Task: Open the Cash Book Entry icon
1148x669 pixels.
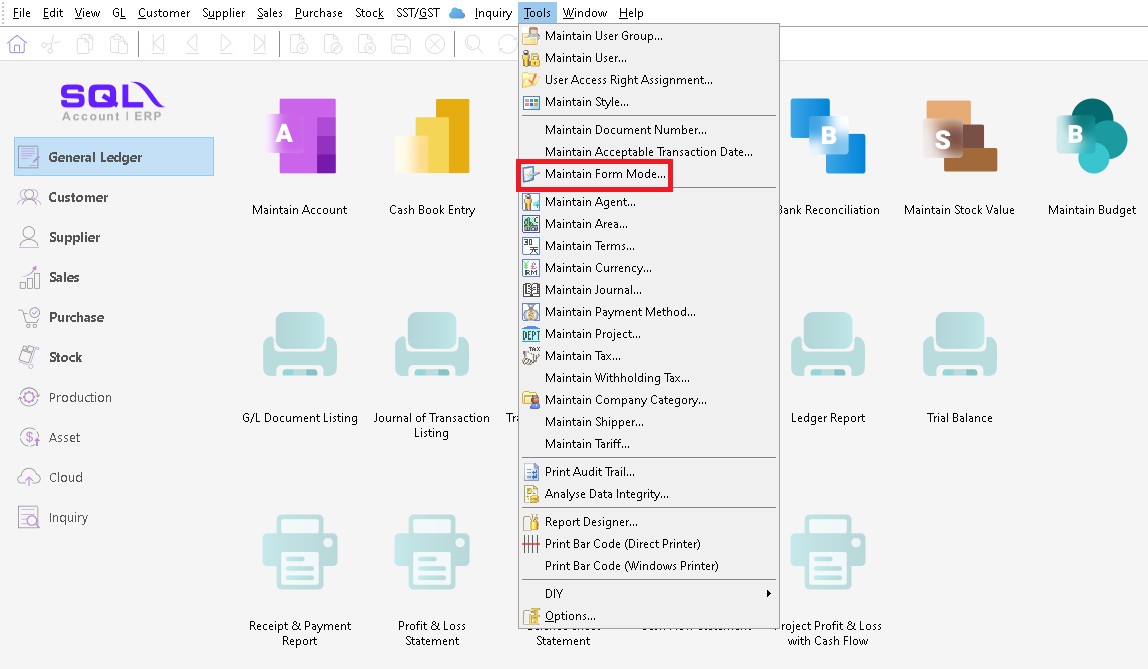Action: click(432, 137)
